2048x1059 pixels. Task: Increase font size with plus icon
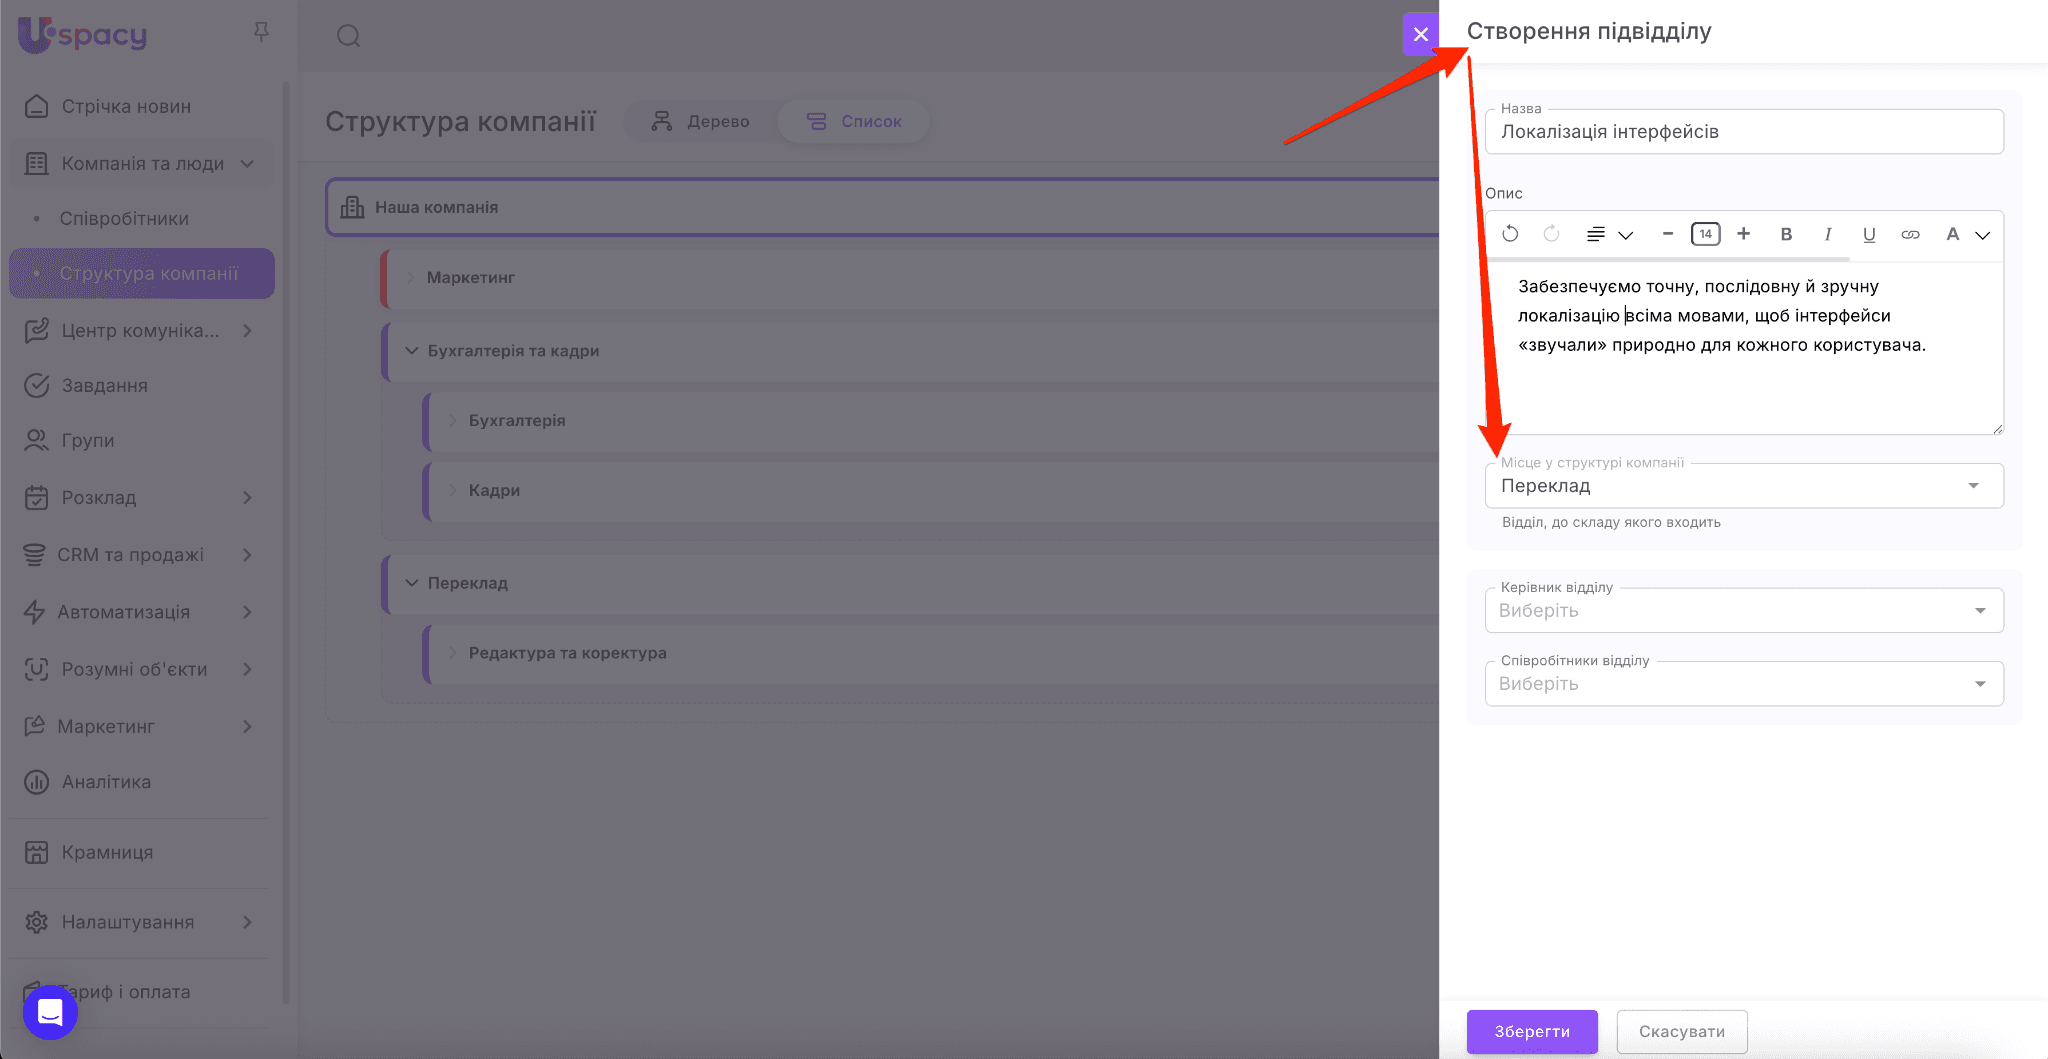(x=1744, y=234)
